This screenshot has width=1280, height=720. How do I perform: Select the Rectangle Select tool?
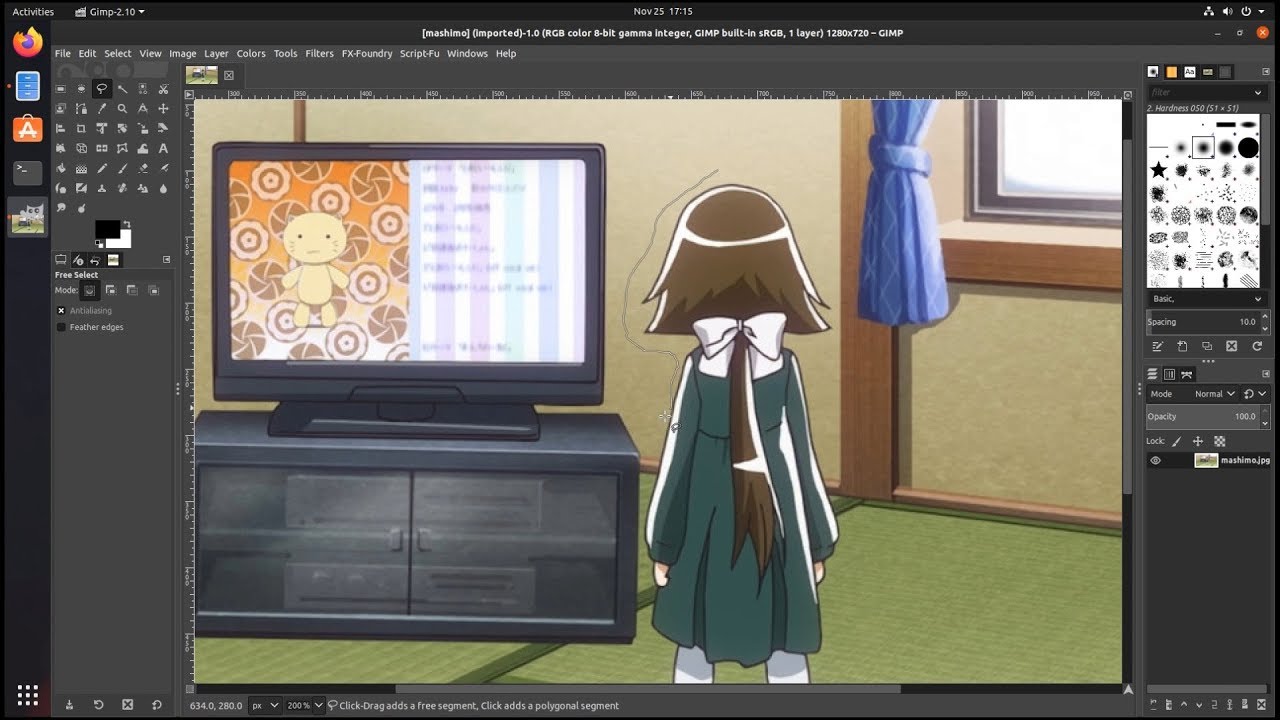[x=60, y=89]
